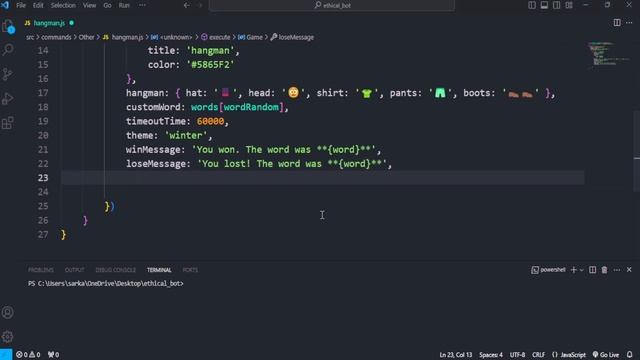Expand the src breadcrumb

30,37
